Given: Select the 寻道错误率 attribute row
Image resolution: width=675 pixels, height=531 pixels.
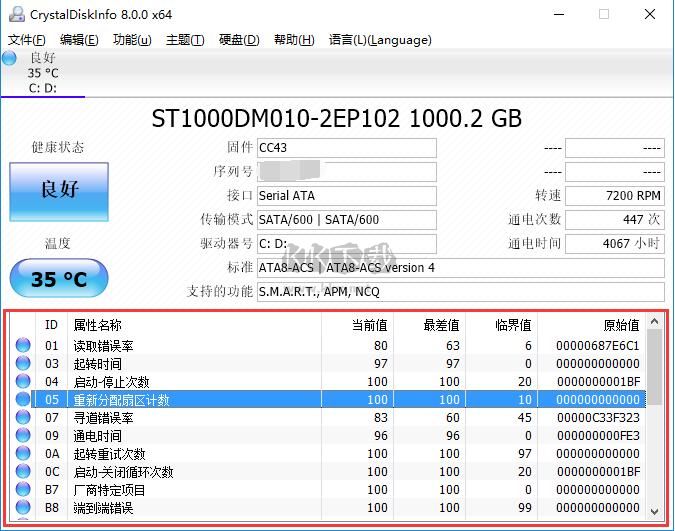Looking at the screenshot, I should [328, 417].
